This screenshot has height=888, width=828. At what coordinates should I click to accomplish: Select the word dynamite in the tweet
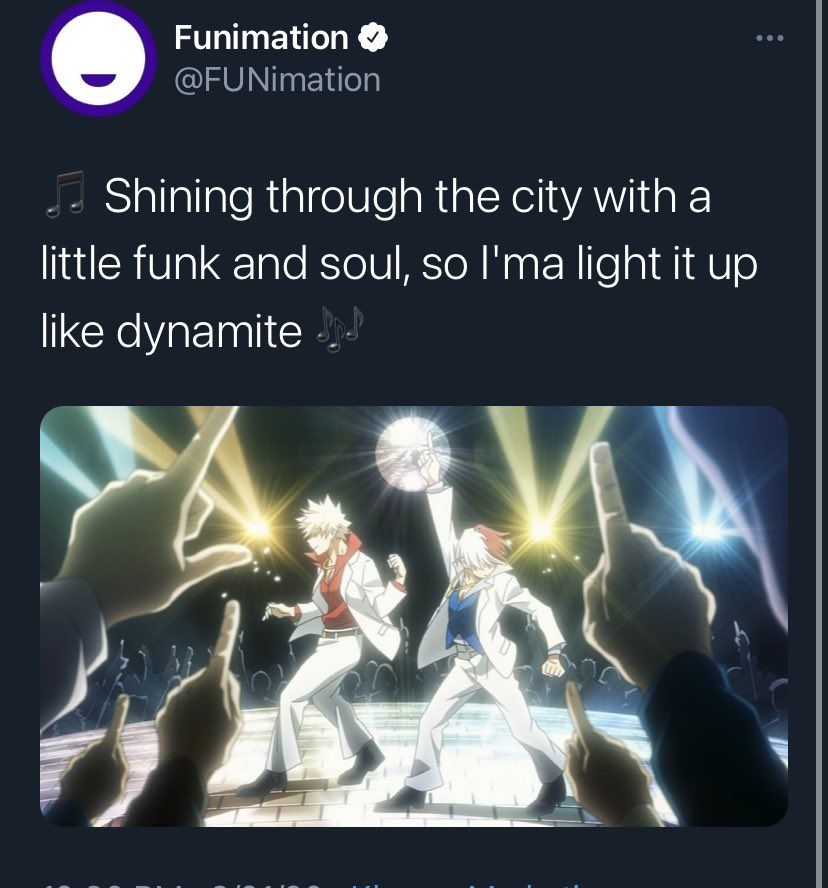209,332
